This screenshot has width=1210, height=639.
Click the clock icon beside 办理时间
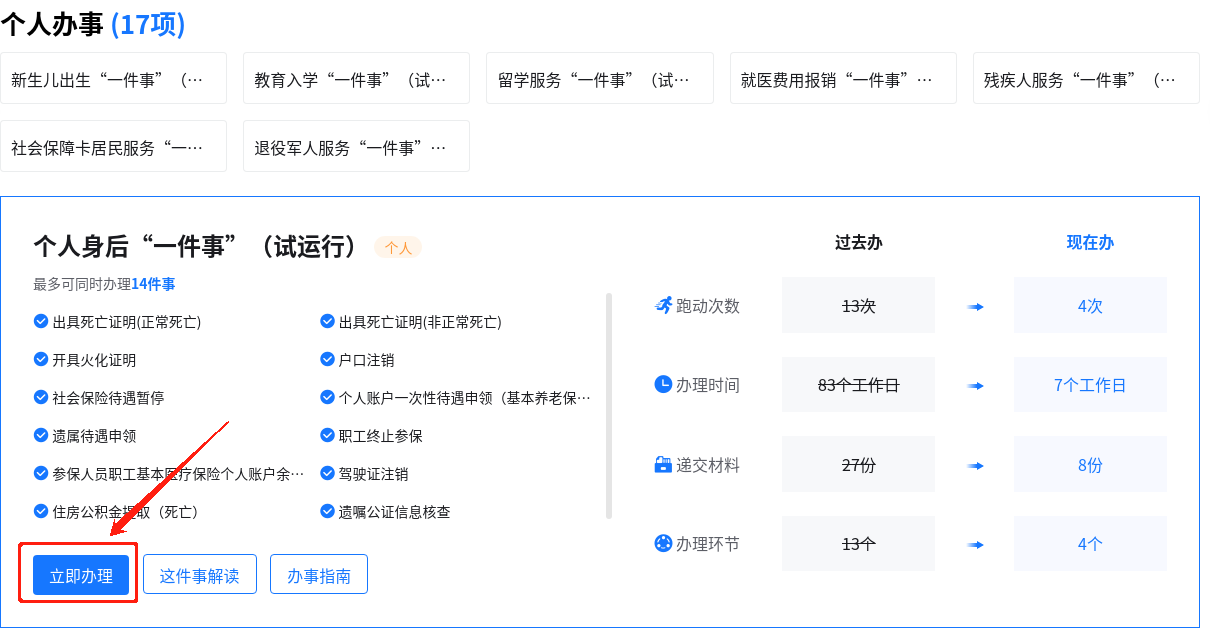663,384
